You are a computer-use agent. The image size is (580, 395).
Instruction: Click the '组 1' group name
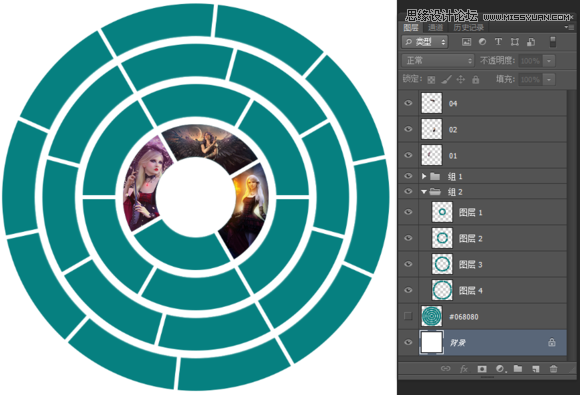pyautogui.click(x=455, y=176)
